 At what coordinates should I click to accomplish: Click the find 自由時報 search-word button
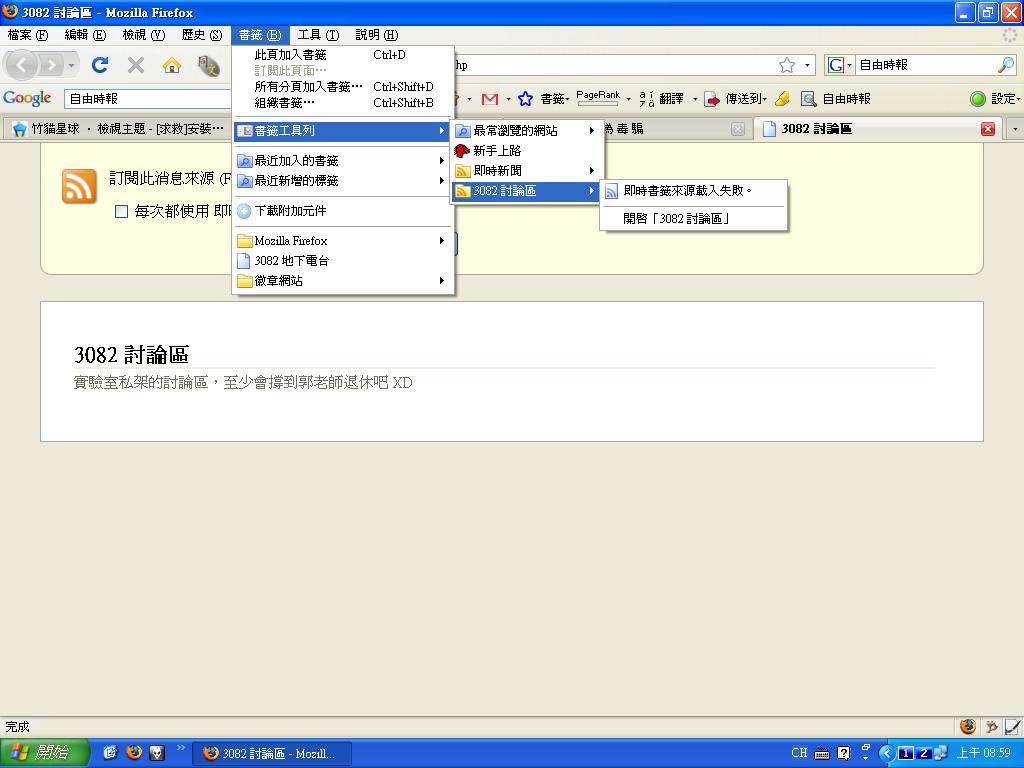pos(836,99)
